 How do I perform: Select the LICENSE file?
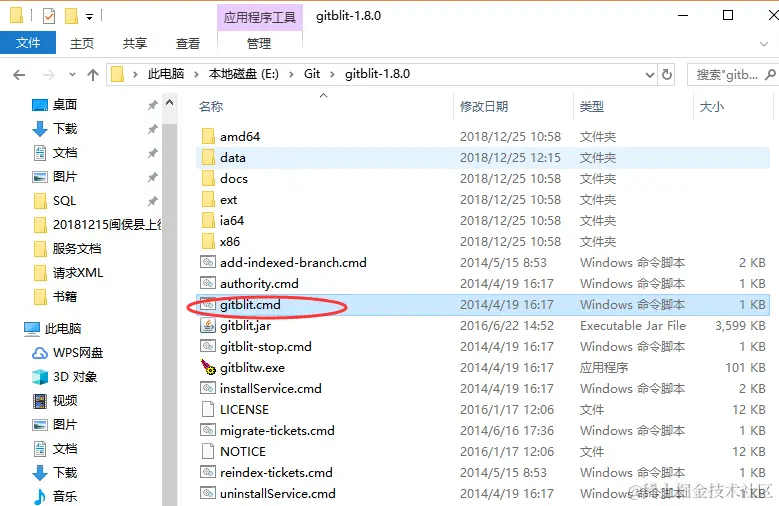click(x=244, y=410)
